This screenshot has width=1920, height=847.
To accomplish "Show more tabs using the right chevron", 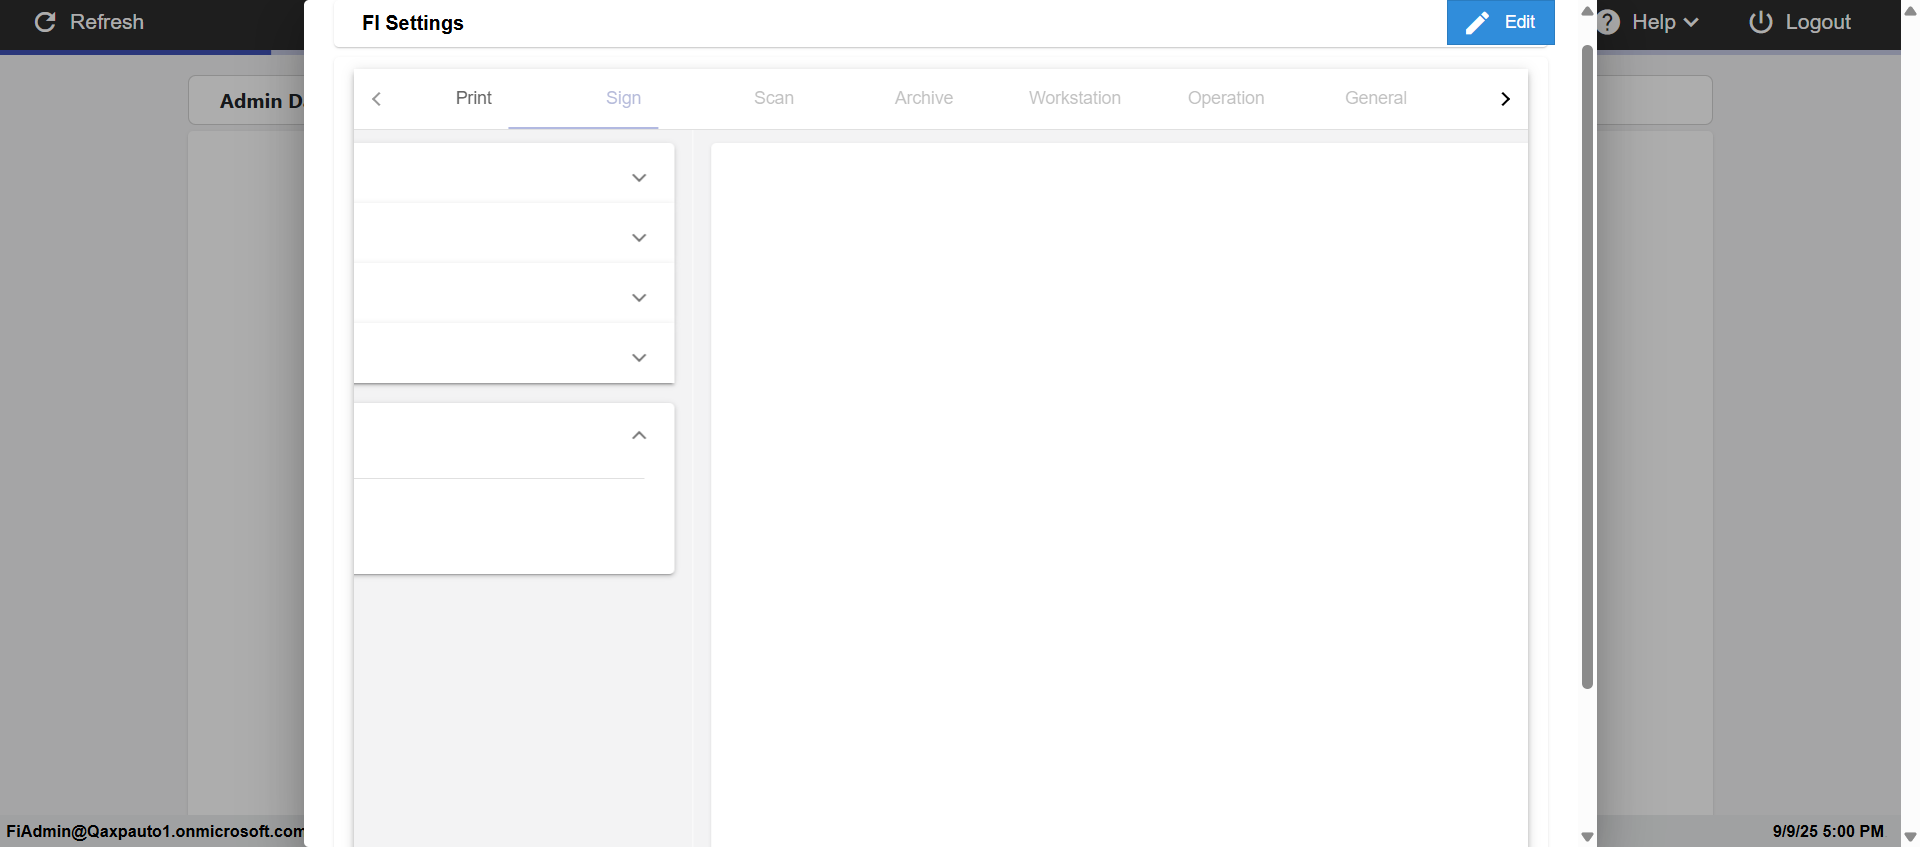I will [x=1505, y=99].
